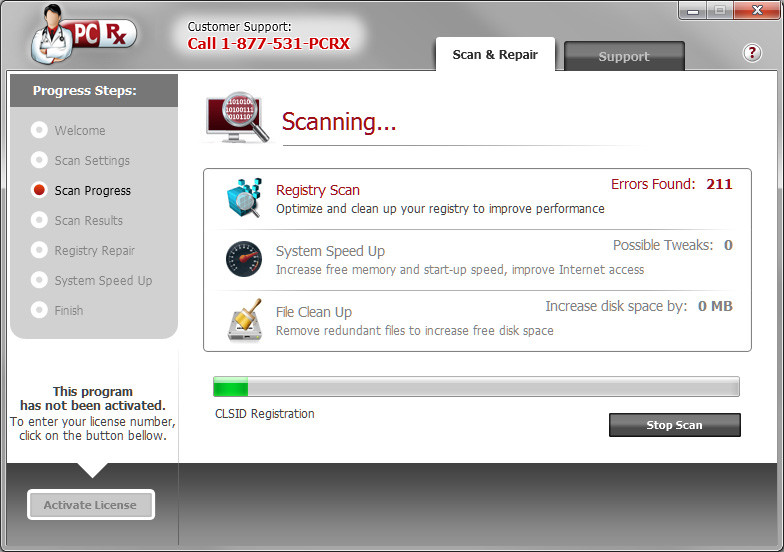Click the CLSID Registration status text
784x552 pixels.
(264, 414)
